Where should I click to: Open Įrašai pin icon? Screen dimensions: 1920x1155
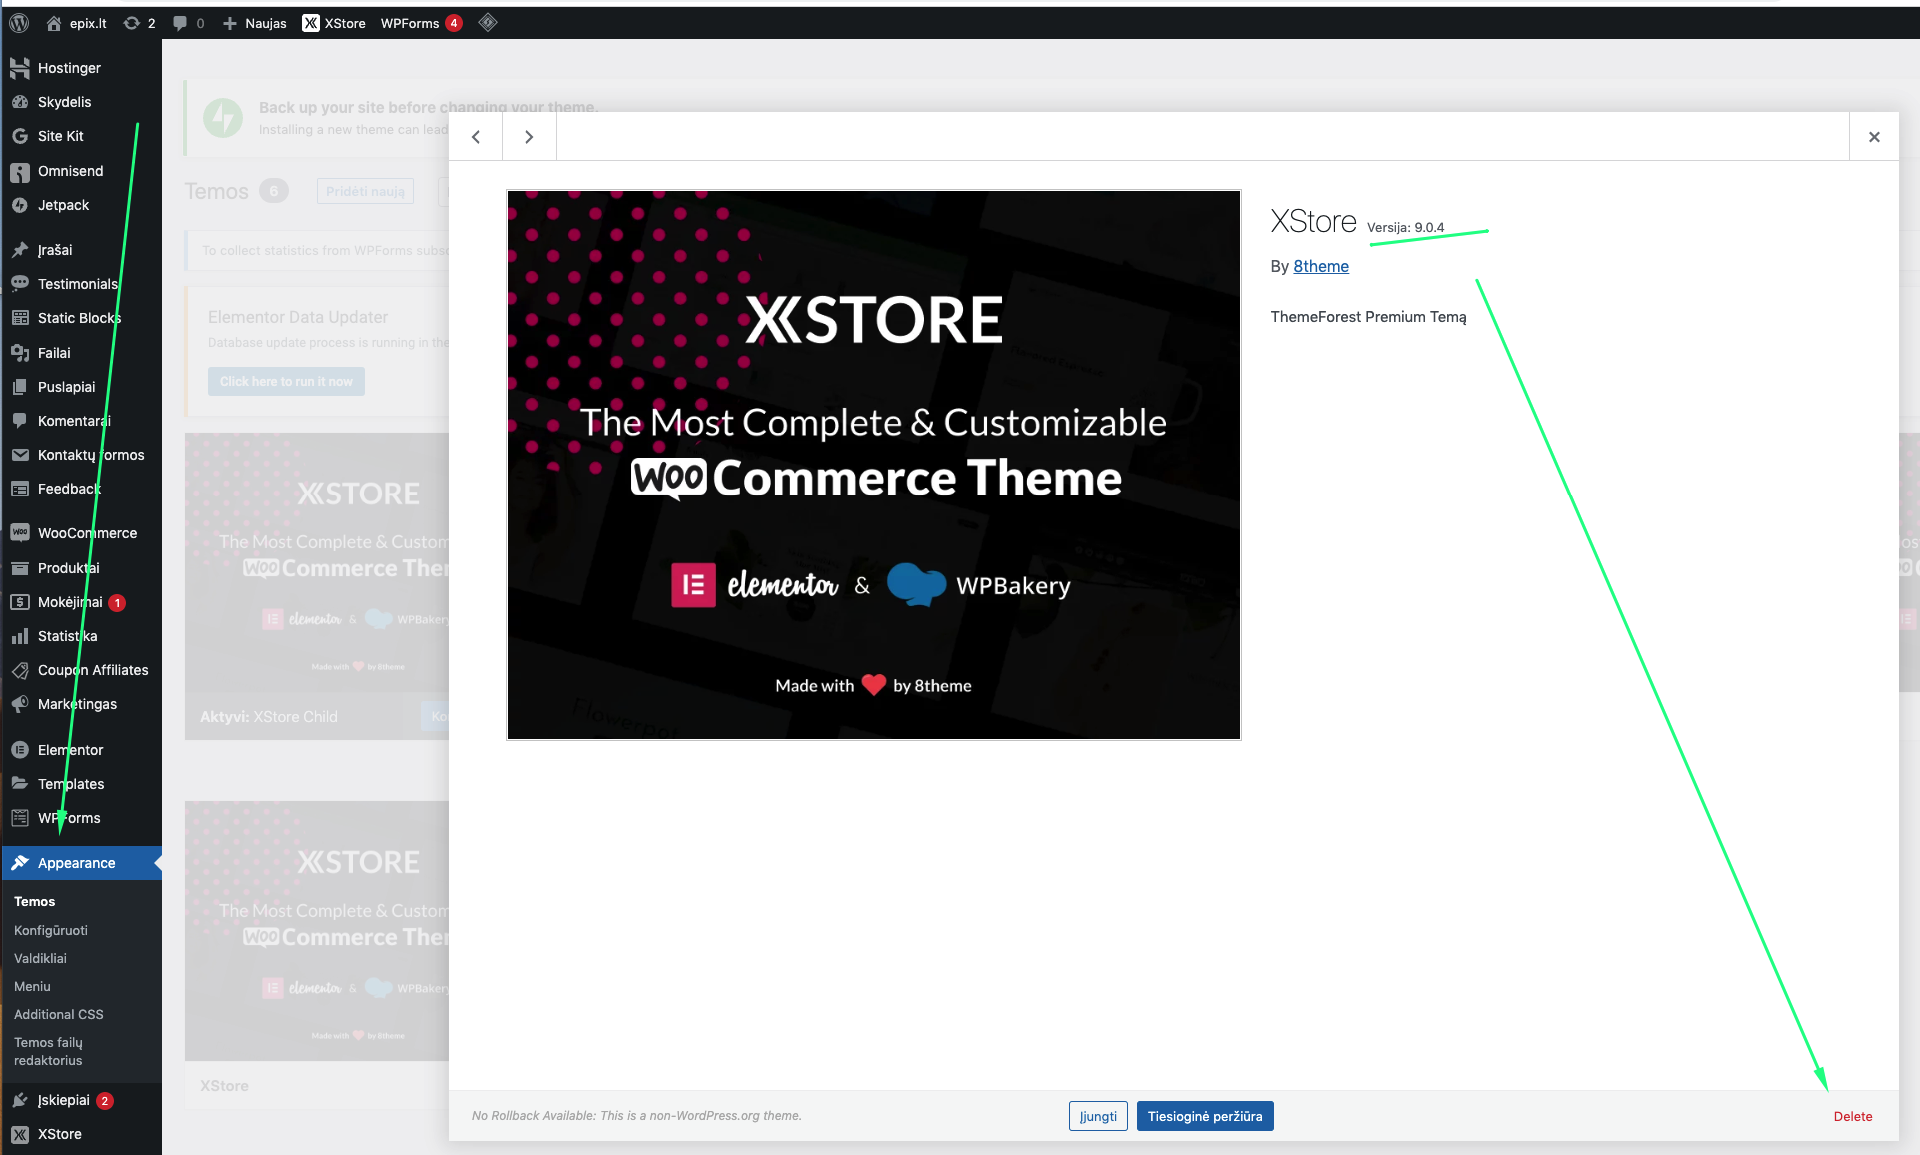point(20,250)
